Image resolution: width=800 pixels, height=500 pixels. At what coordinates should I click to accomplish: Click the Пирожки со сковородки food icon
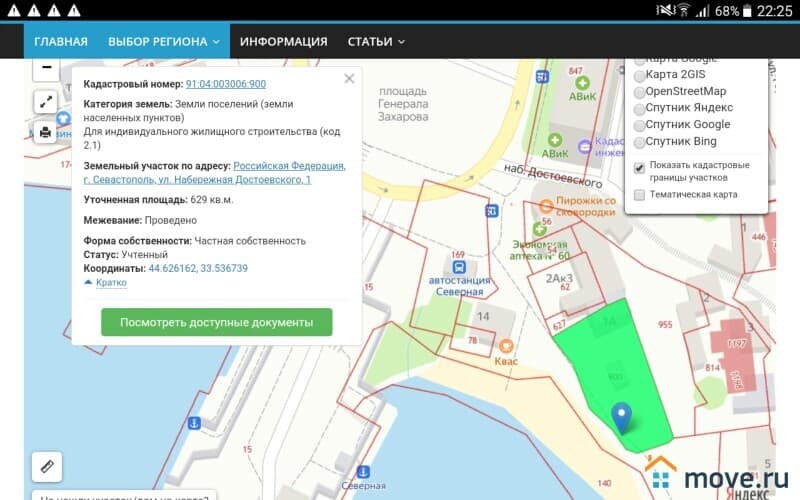tap(546, 207)
